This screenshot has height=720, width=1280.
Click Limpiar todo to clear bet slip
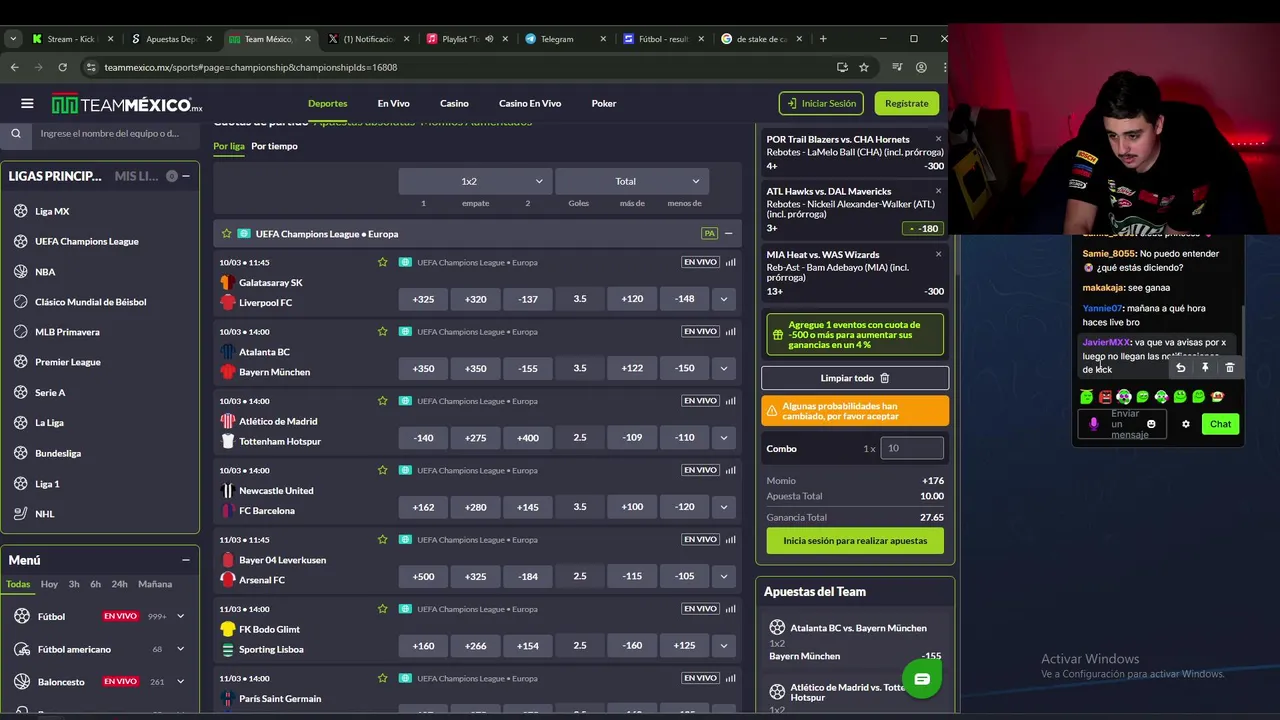(855, 378)
